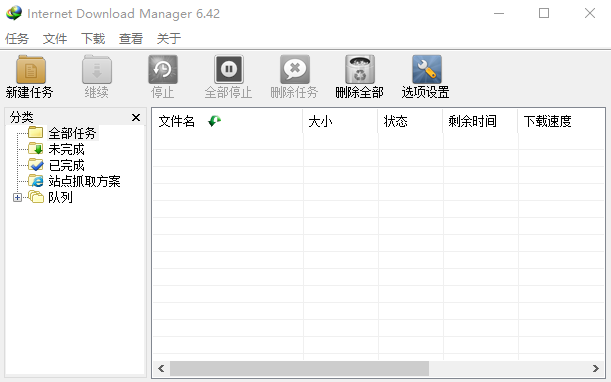Viewport: 611px width, 382px height.
Task: Click the 未完成 folder icon with green arrow
Action: (35, 149)
